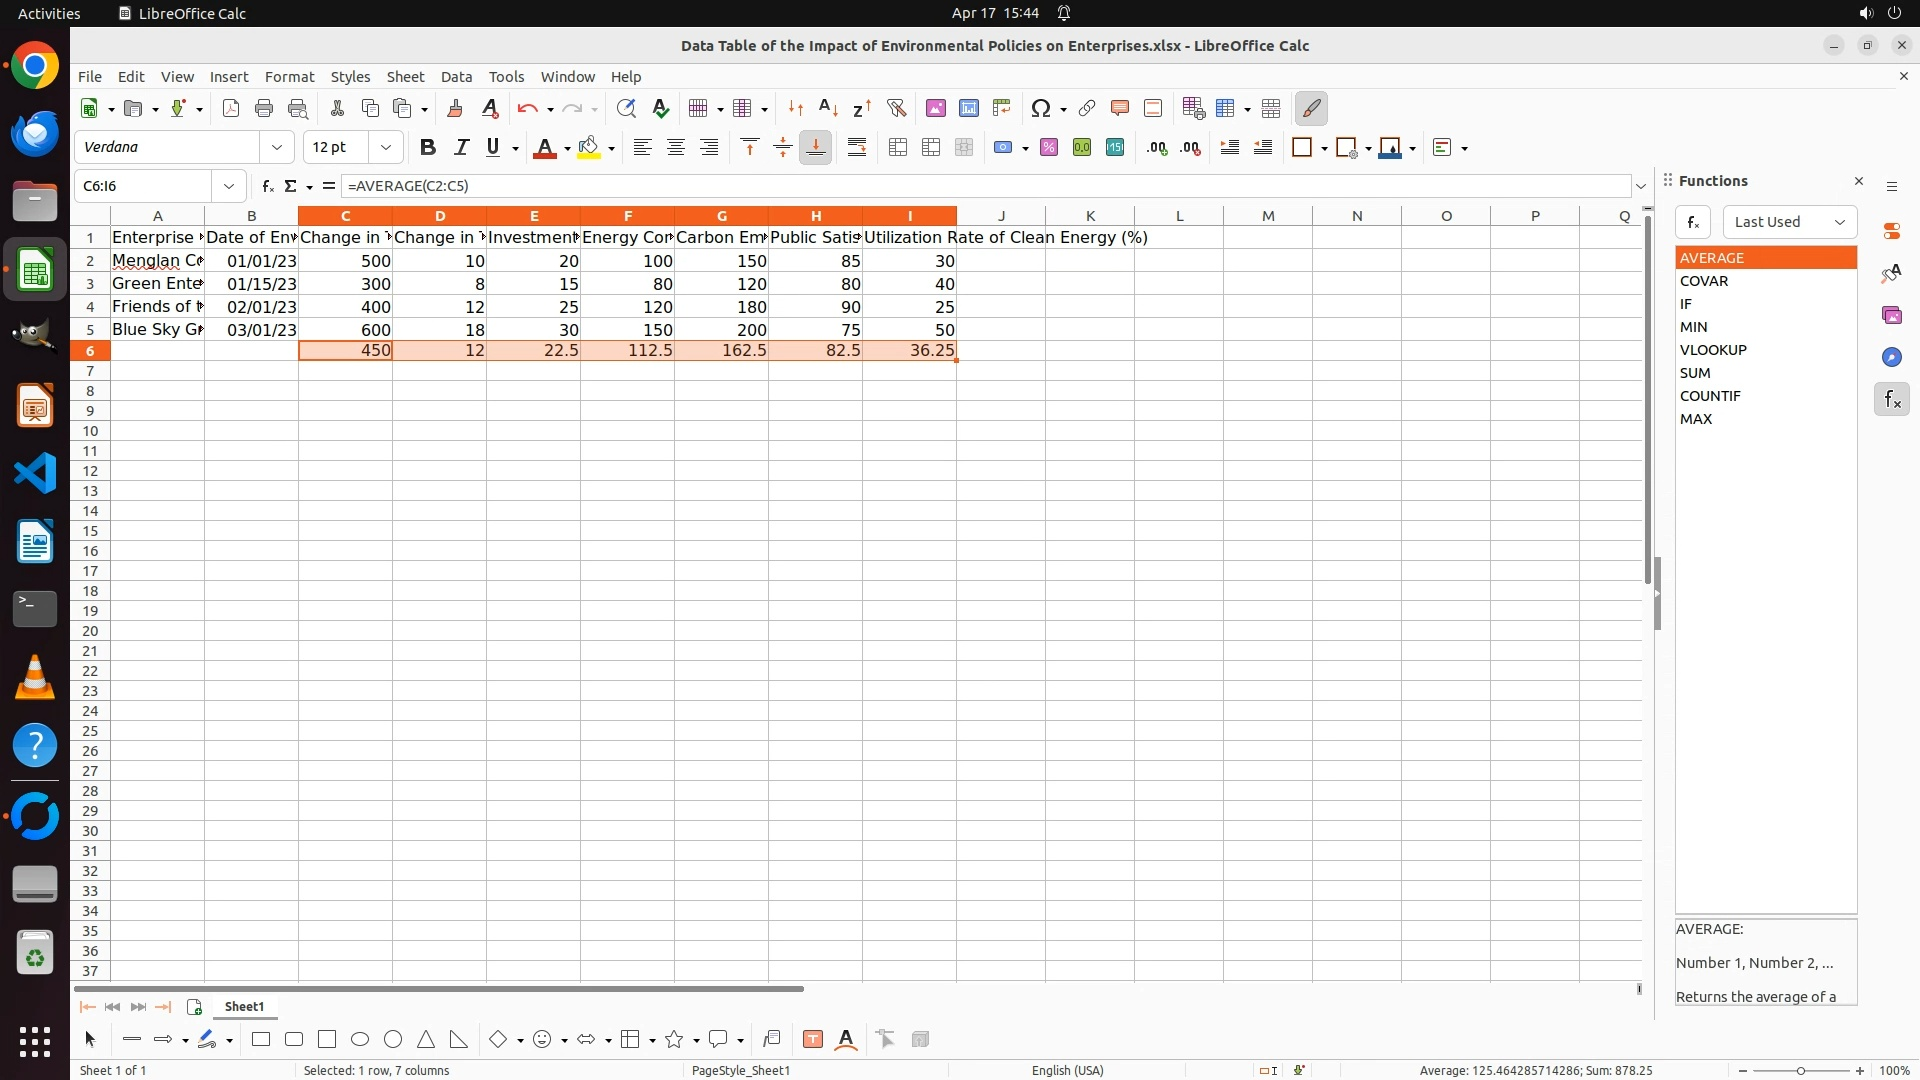Click the Sort Ascending icon

pos(828,108)
